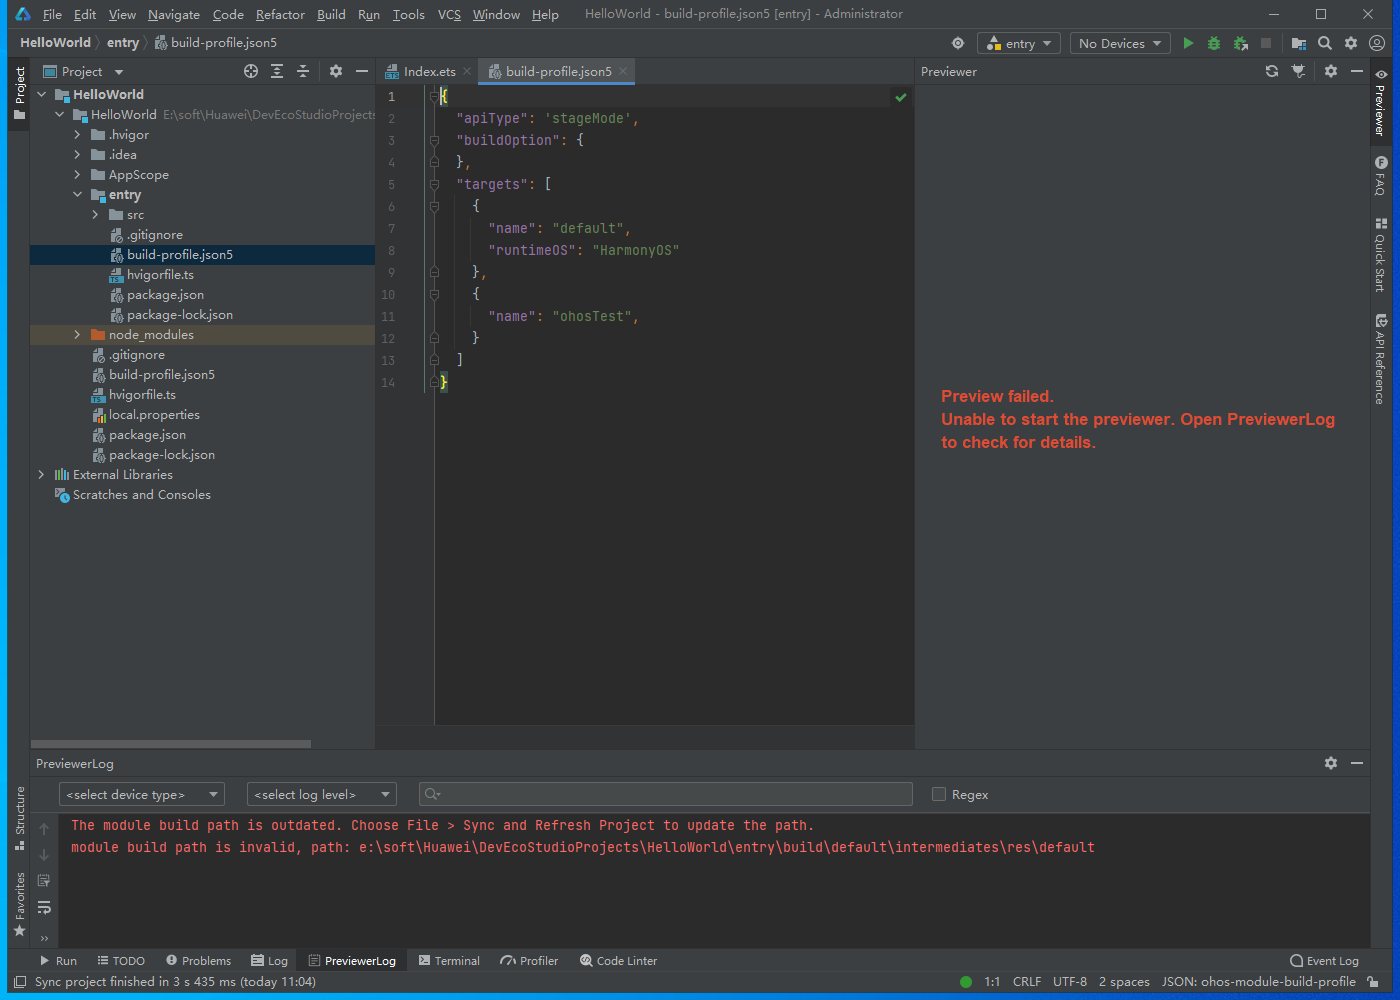Expand External Libraries node
The image size is (1400, 1000).
click(41, 474)
